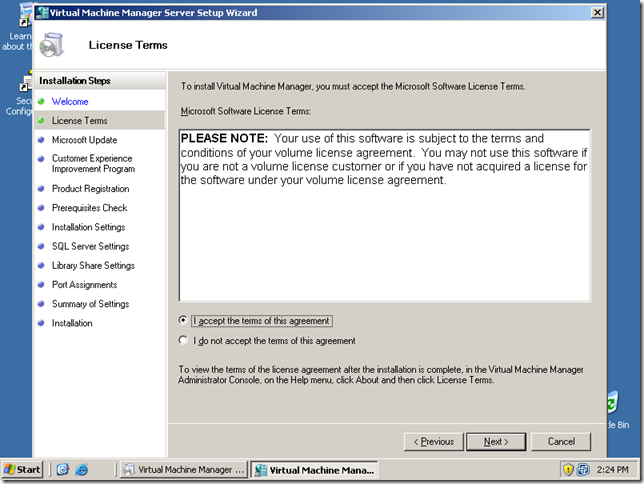Screen dimensions: 644x484
Task: Click the Microsoft Update step
Action: point(84,140)
